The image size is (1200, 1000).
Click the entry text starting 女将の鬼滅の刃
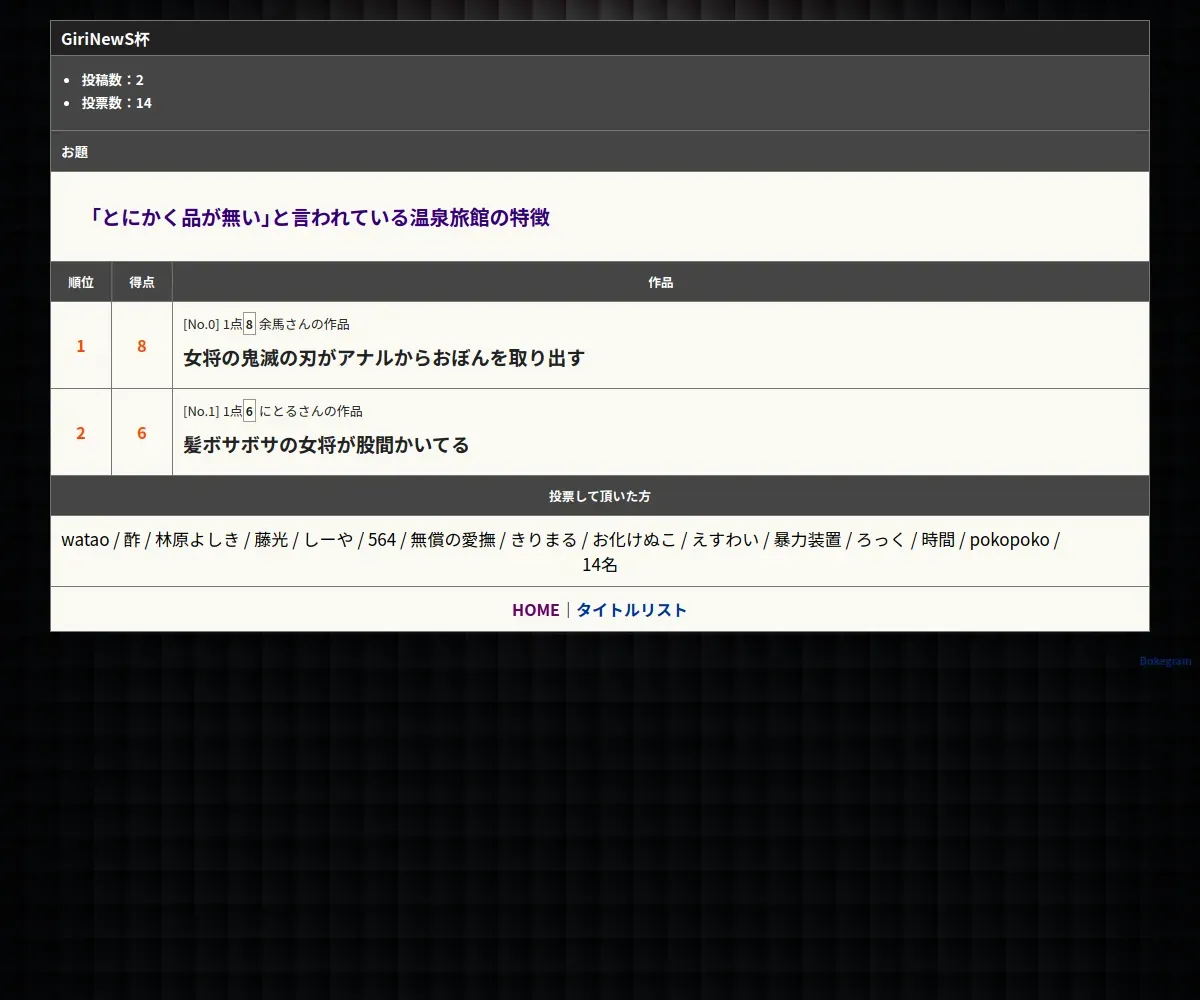[384, 358]
